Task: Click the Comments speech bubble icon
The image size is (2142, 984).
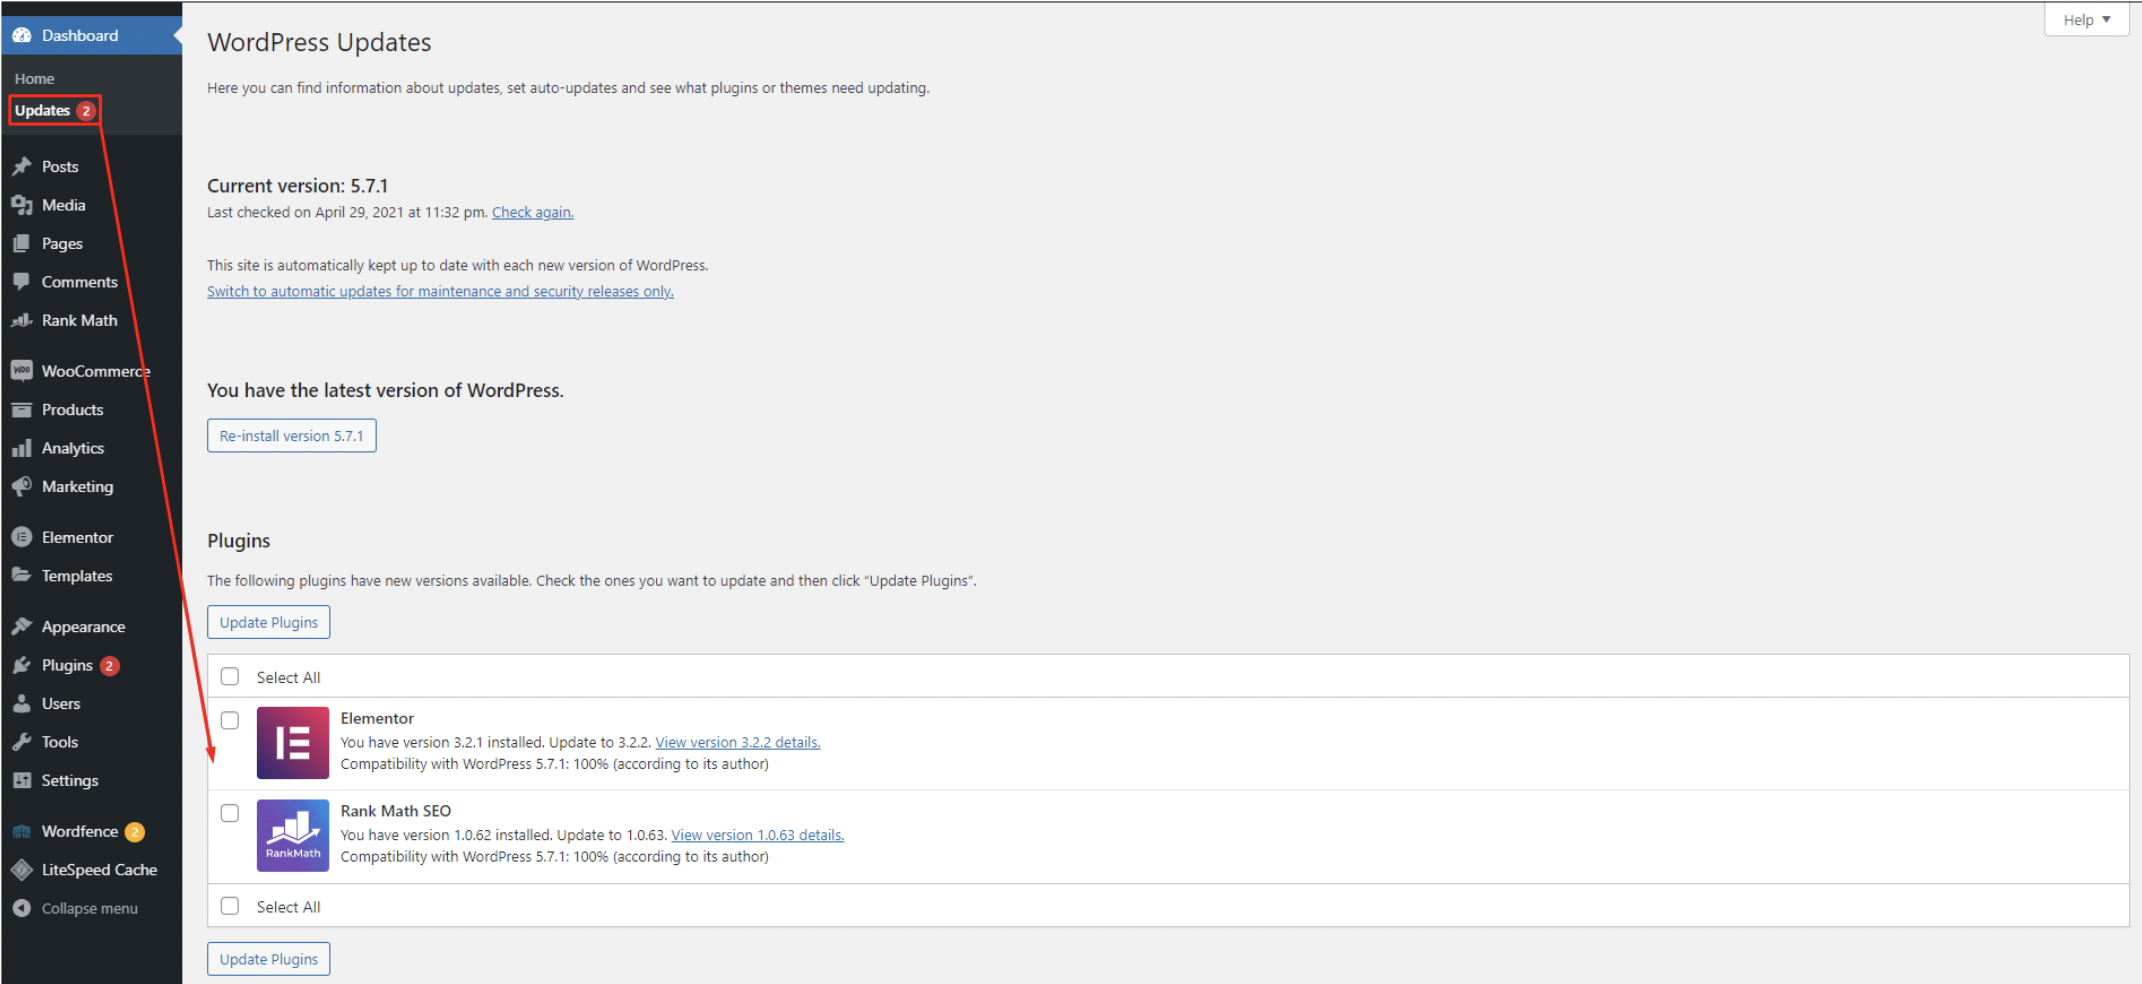Action: pos(22,282)
